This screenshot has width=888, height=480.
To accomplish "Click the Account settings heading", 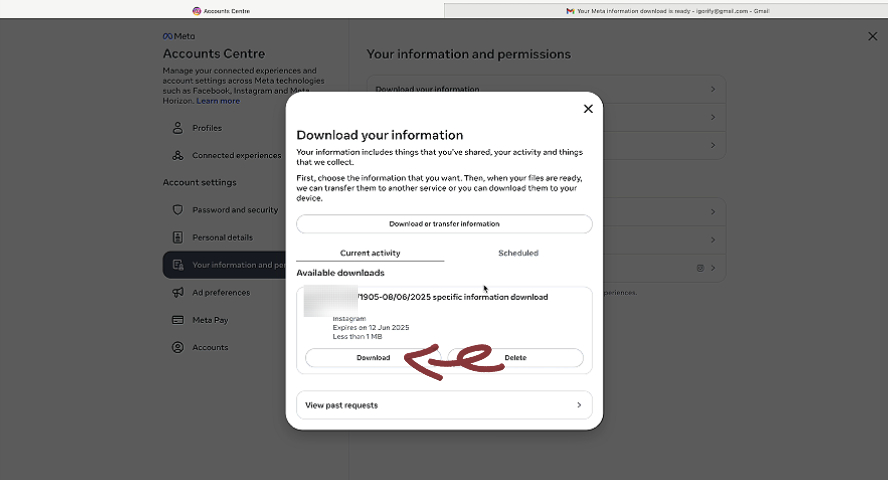I will tap(199, 182).
